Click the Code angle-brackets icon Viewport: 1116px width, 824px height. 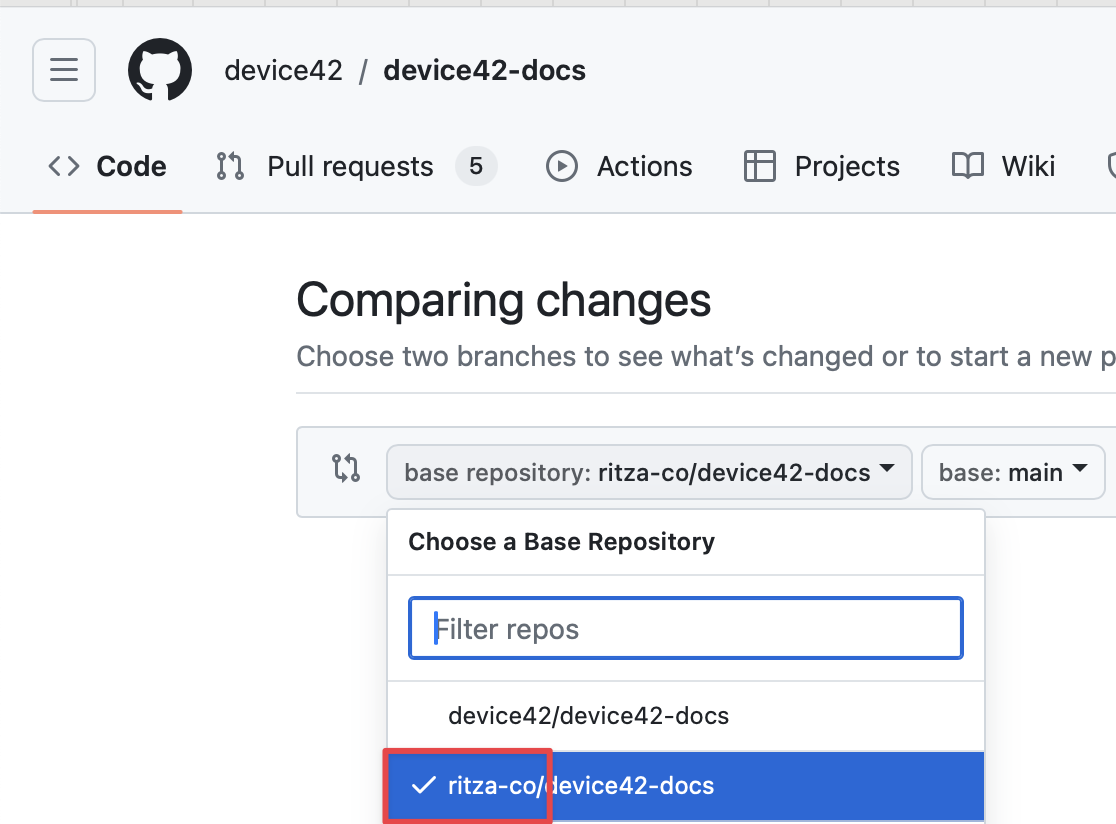click(64, 166)
